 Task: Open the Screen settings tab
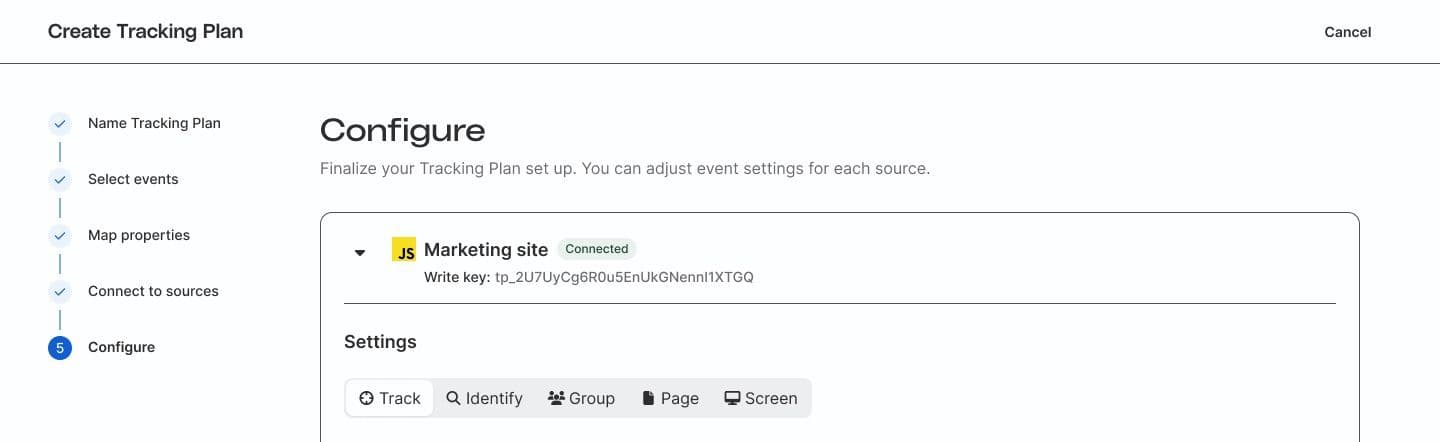tap(761, 398)
